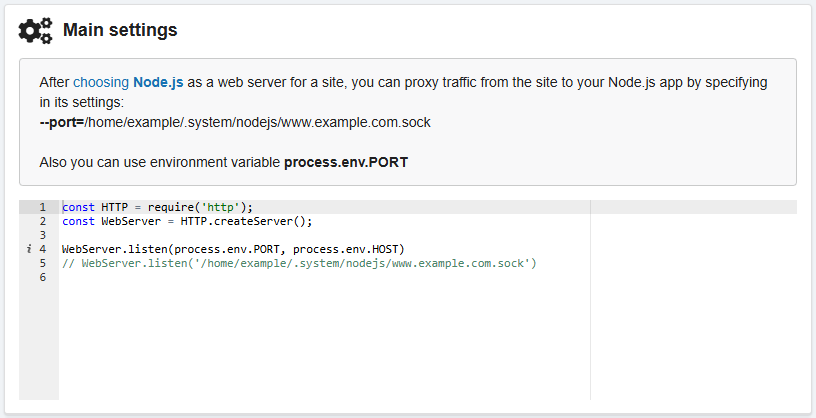Screen dimensions: 816x418
Task: Open the "choosing Node.js" link
Action: point(128,82)
